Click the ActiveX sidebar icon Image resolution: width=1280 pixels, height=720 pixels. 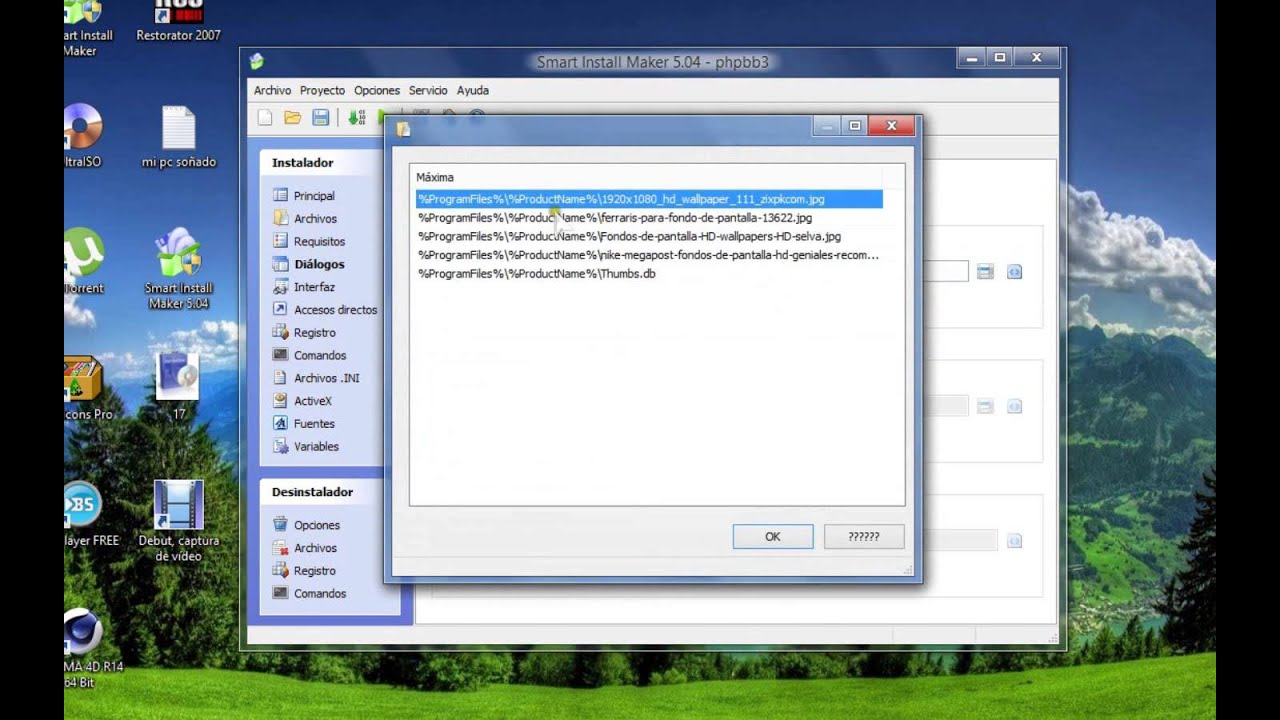click(281, 400)
